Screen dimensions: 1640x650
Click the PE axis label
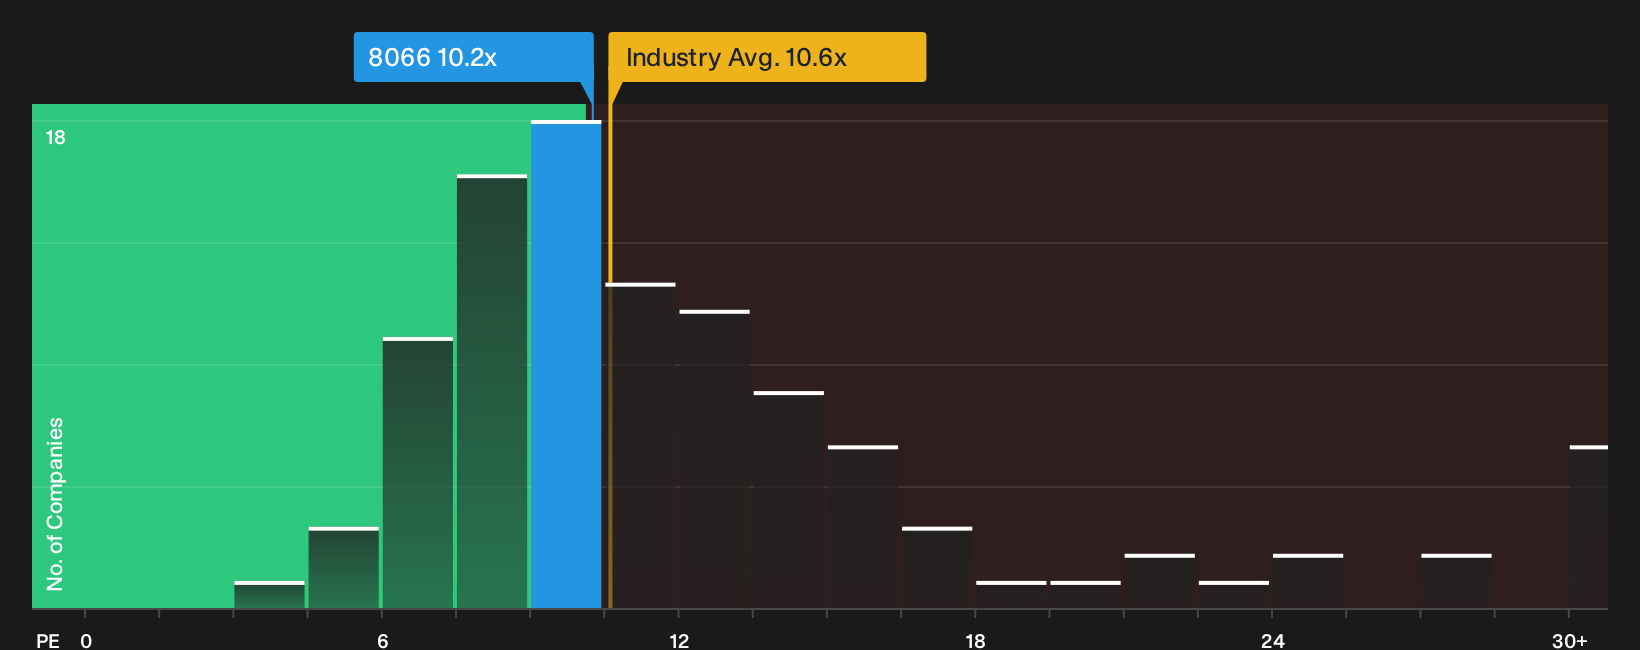tap(48, 640)
